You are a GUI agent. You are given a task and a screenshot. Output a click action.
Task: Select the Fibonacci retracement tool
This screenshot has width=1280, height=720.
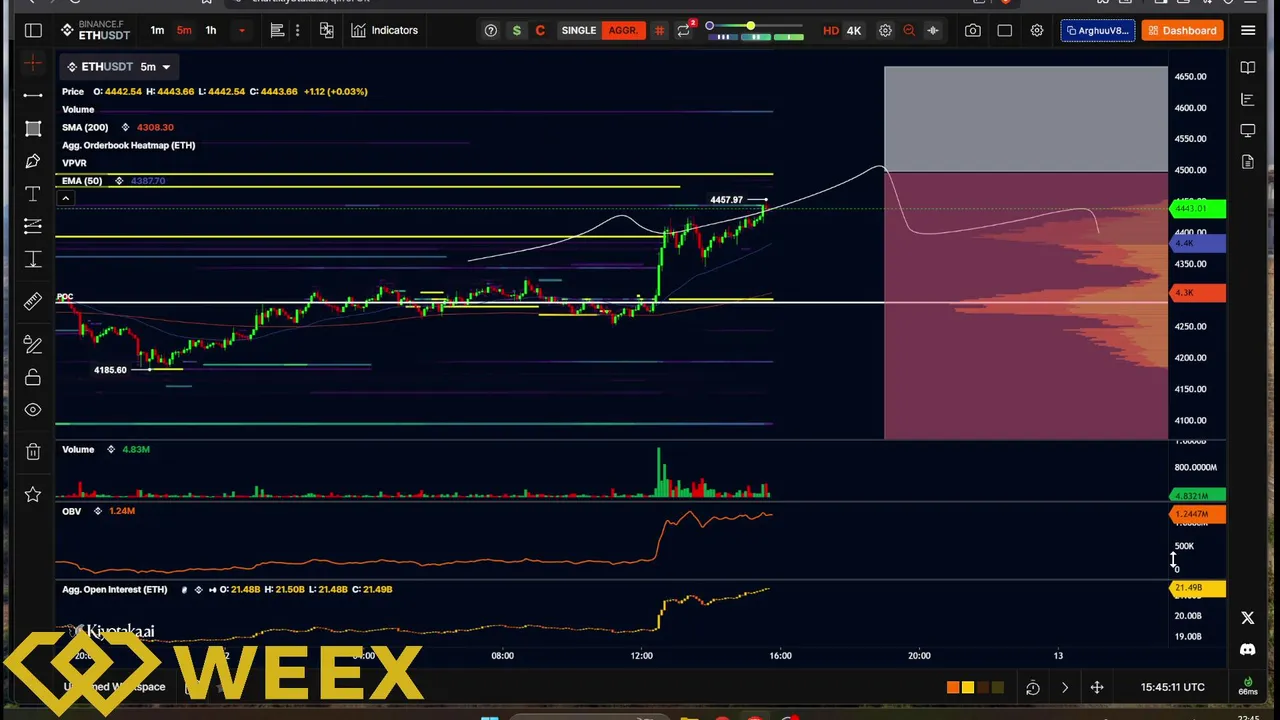coord(33,225)
